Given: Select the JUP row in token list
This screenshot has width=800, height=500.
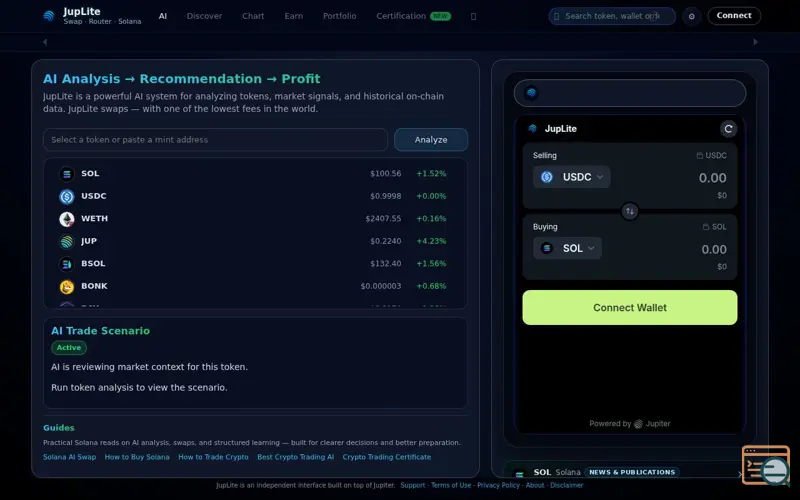Looking at the screenshot, I should [x=255, y=241].
